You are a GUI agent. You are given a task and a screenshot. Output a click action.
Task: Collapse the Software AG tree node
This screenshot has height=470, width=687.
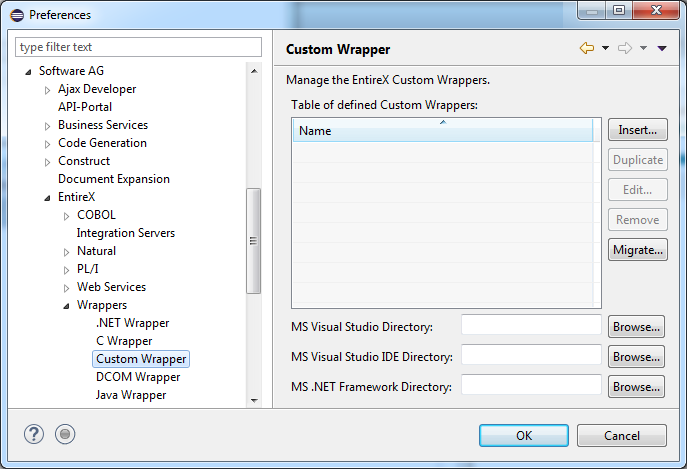[28, 72]
